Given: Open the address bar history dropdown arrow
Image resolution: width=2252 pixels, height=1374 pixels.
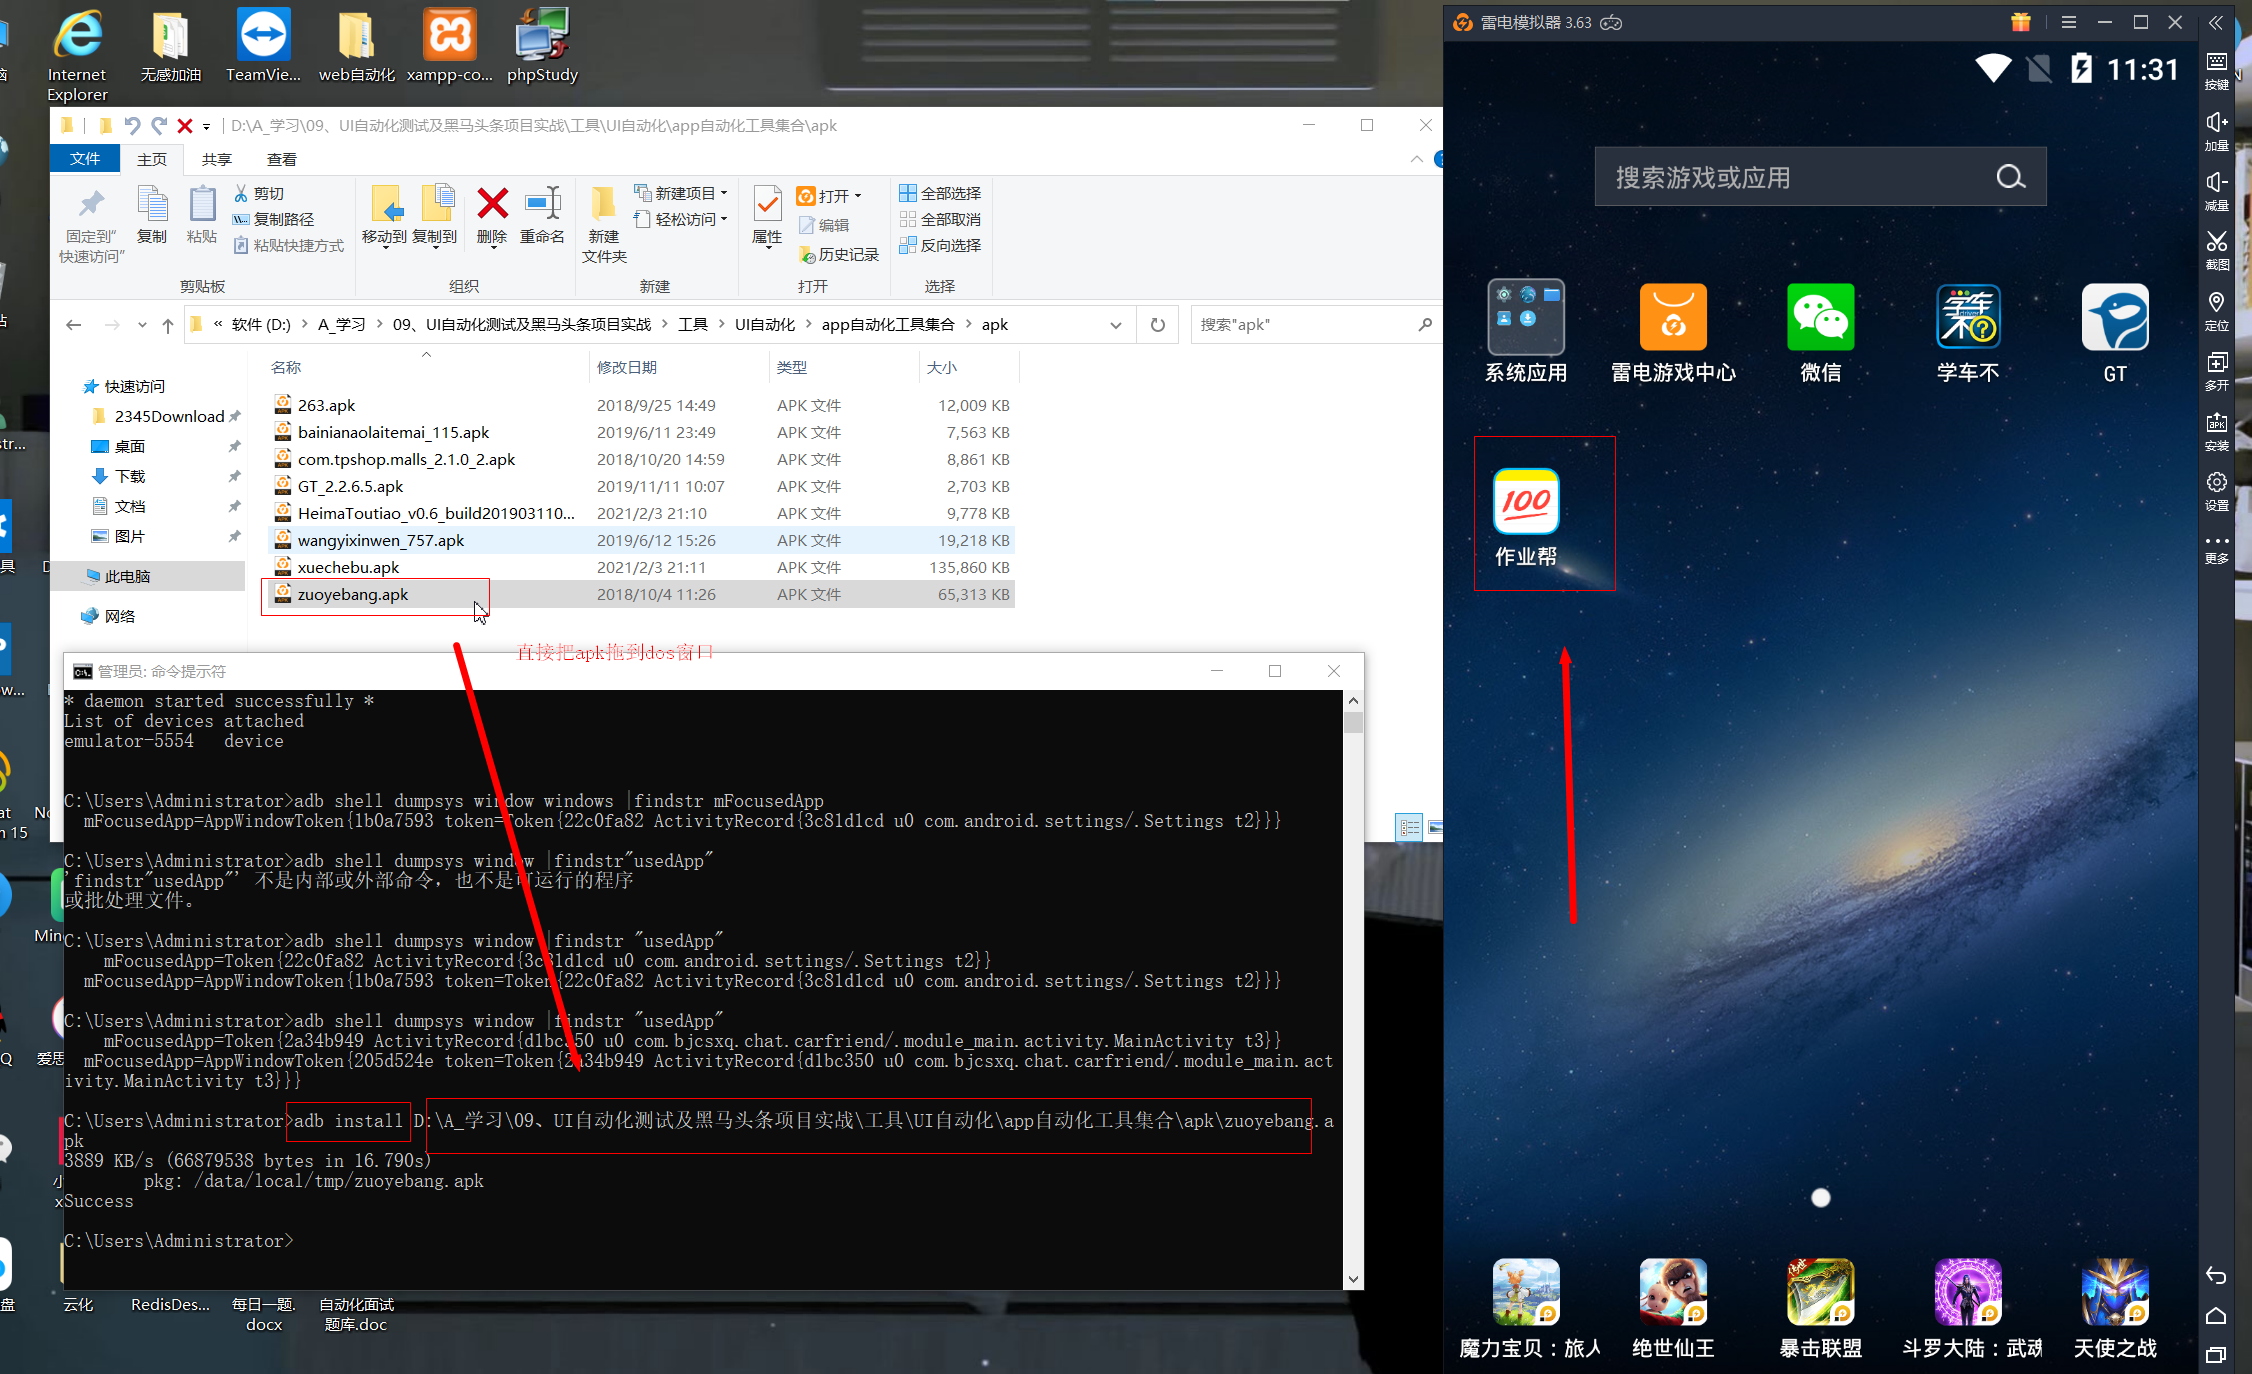Looking at the screenshot, I should click(x=1116, y=325).
